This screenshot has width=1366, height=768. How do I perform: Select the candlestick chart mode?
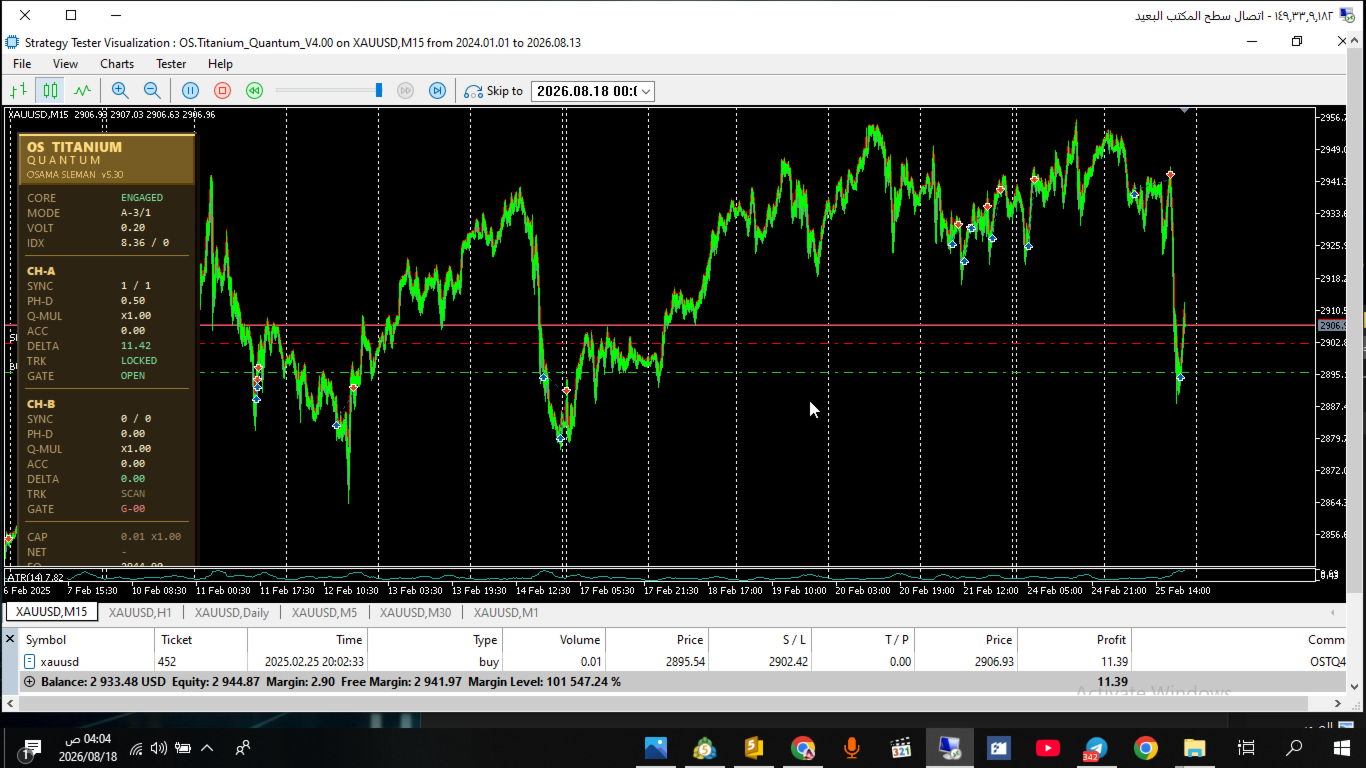point(49,91)
